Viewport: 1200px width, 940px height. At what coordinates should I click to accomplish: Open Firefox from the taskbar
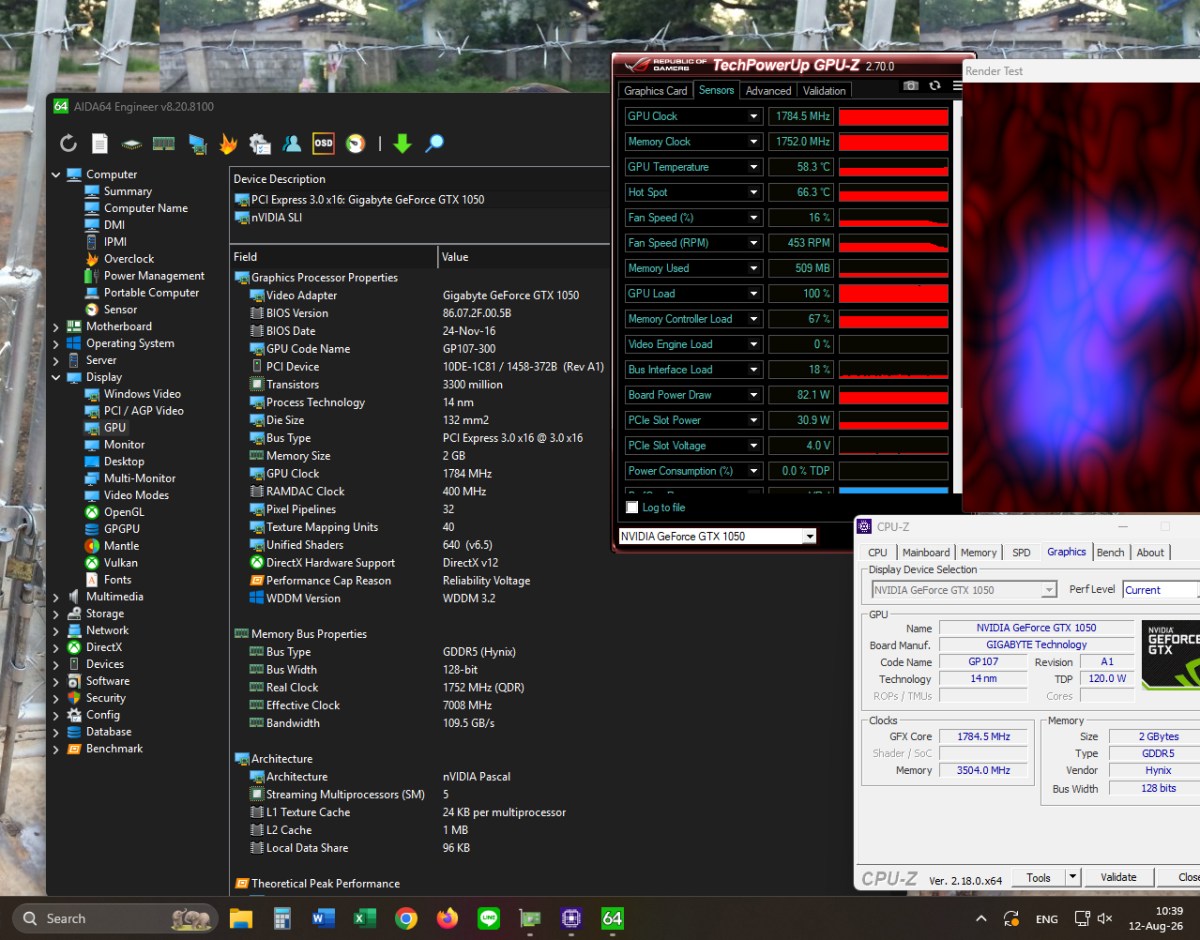tap(447, 918)
